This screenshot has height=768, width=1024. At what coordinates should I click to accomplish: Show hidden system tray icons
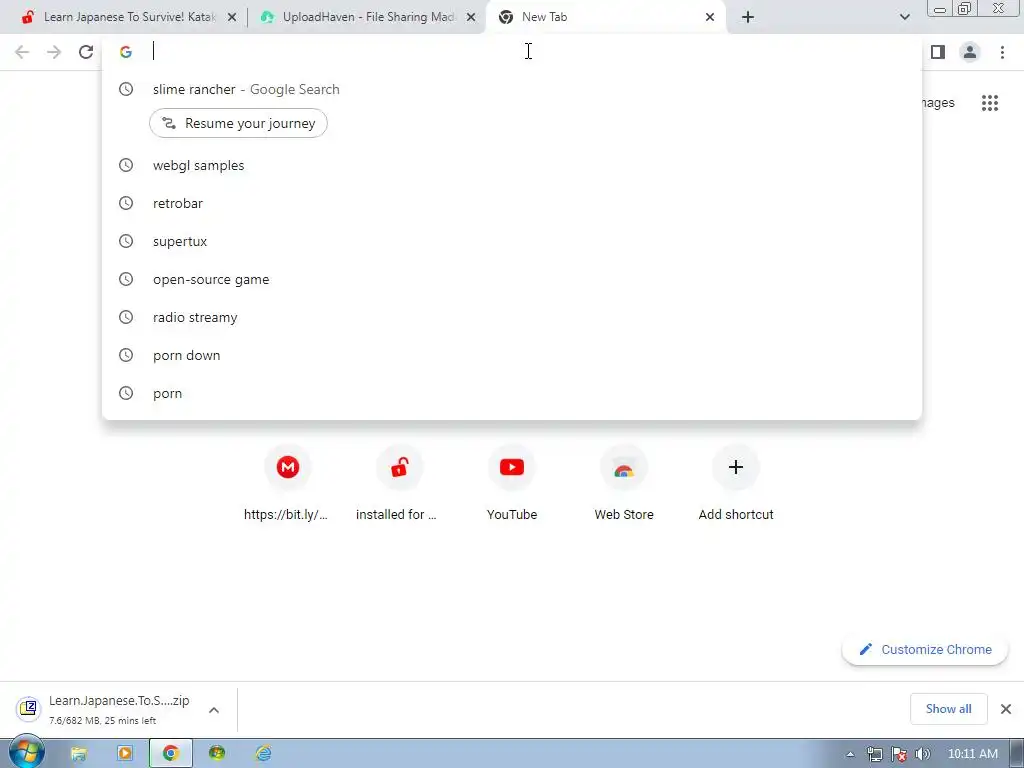click(x=850, y=754)
